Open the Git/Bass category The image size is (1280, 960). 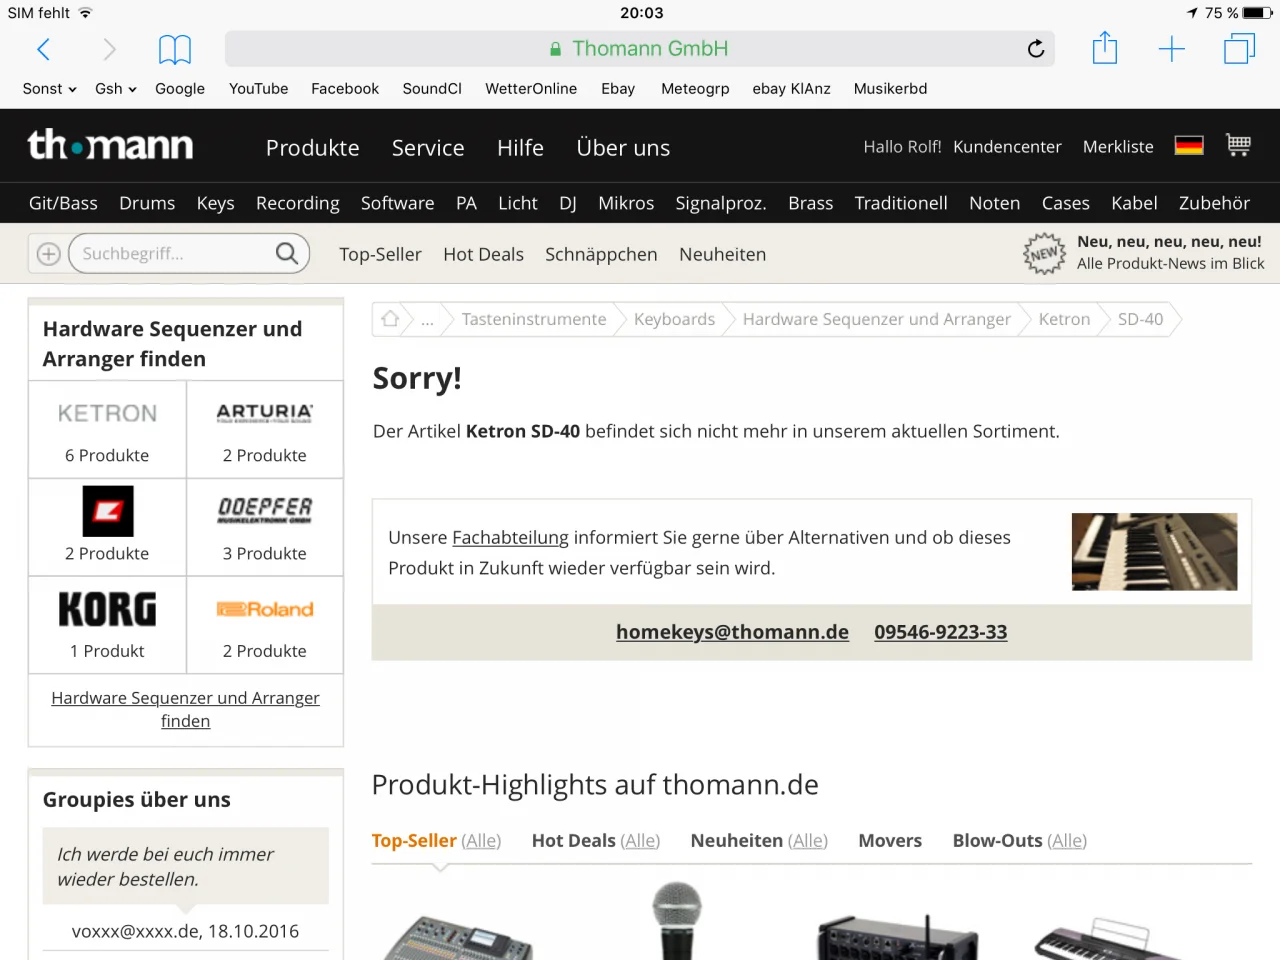click(63, 203)
